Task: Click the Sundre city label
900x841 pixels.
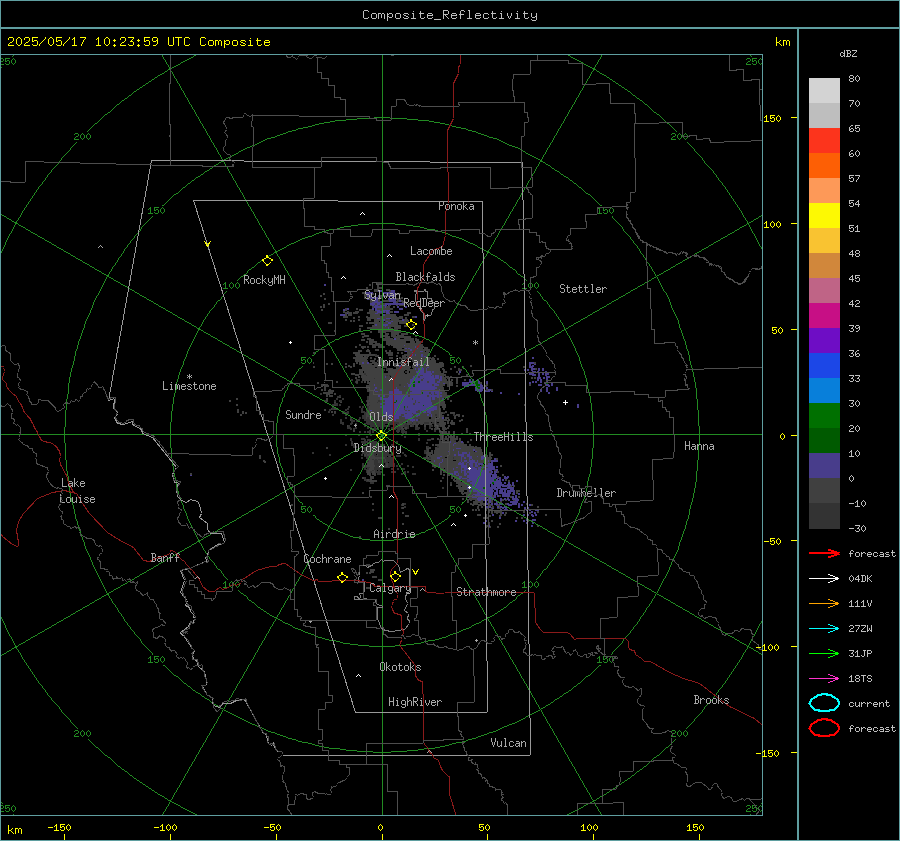Action: pyautogui.click(x=303, y=414)
